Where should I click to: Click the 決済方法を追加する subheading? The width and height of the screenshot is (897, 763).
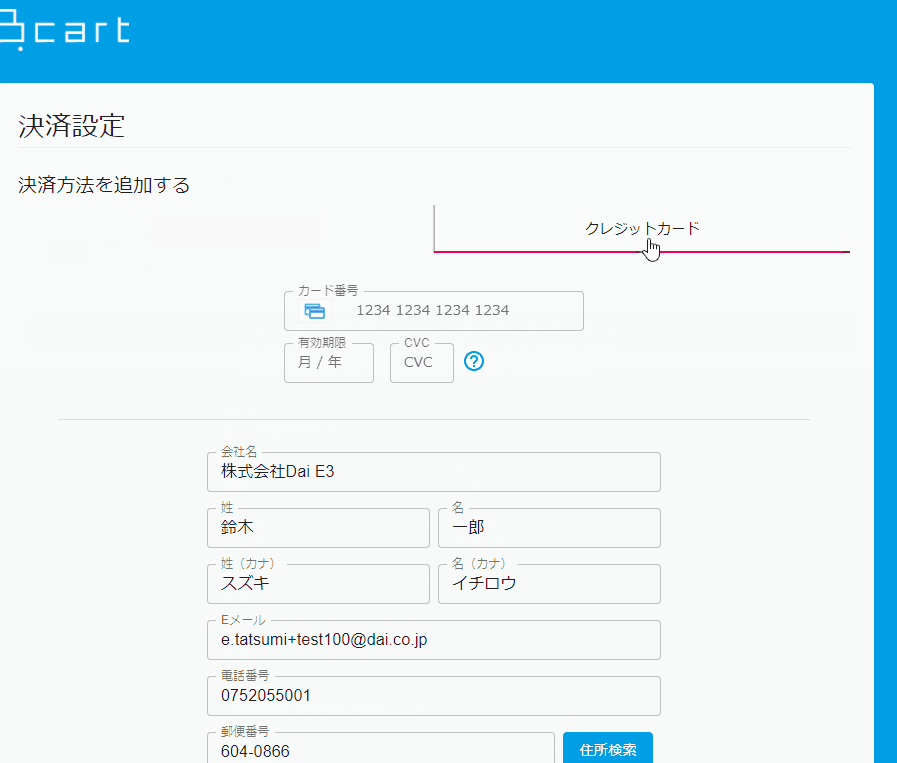tap(104, 185)
